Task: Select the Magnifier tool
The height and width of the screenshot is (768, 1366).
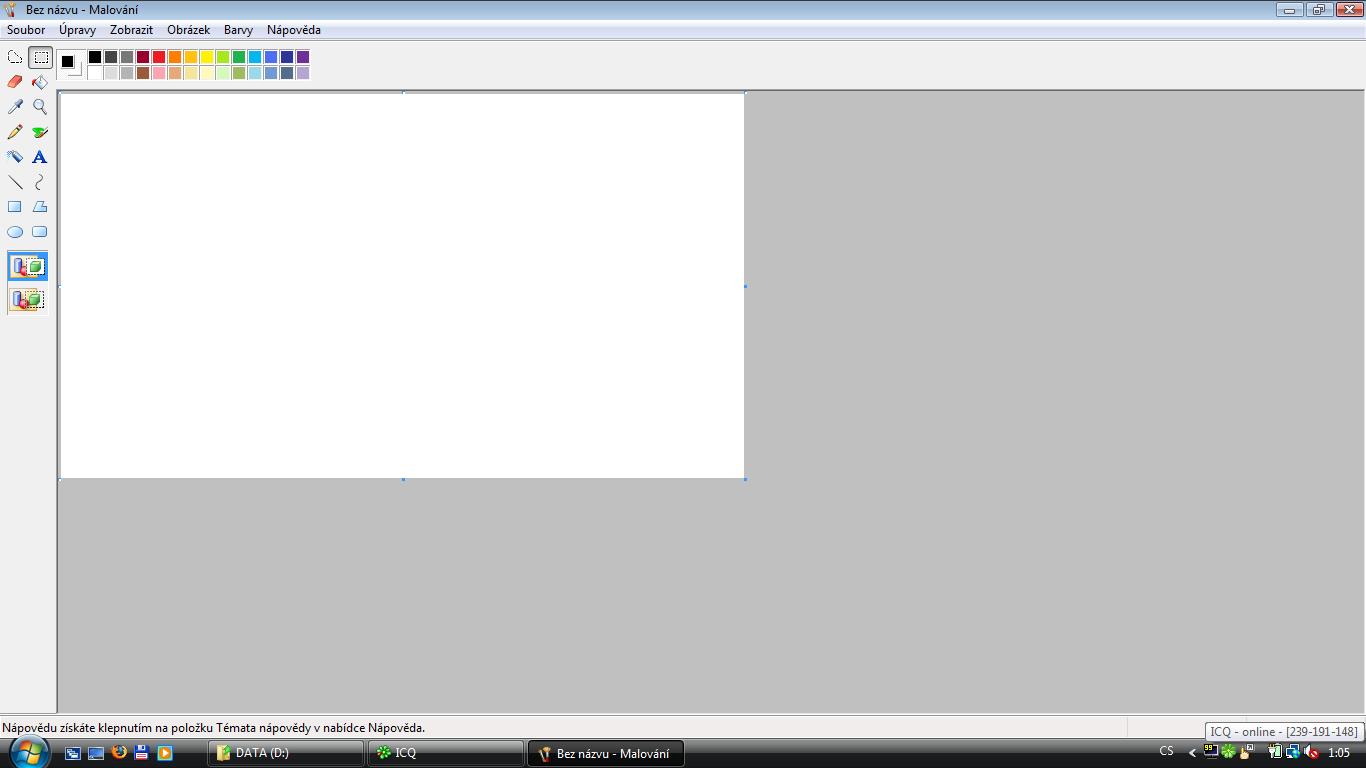Action: [x=40, y=107]
